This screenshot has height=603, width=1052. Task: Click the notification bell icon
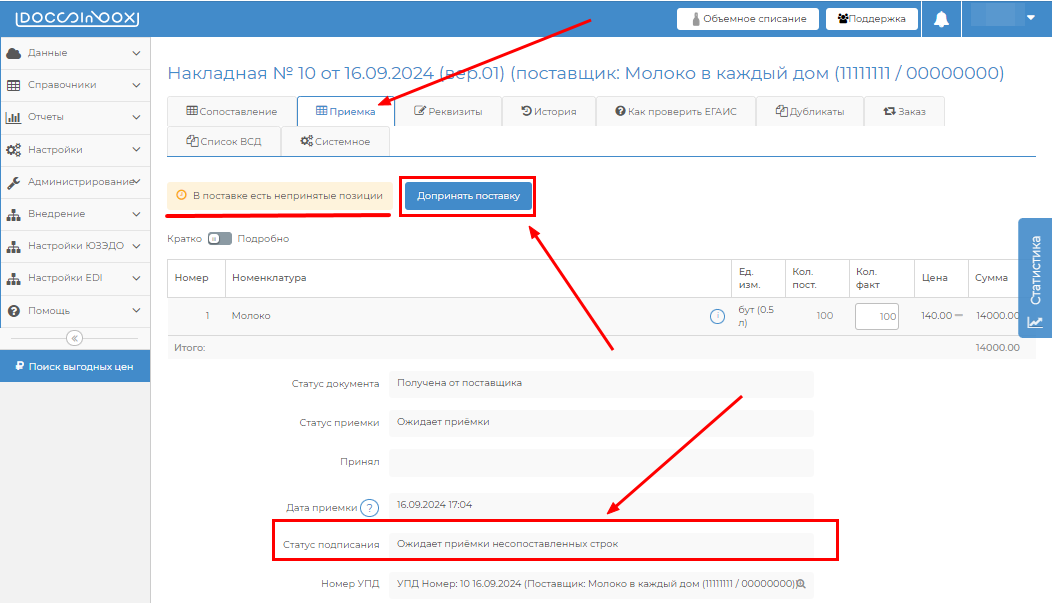coord(941,19)
